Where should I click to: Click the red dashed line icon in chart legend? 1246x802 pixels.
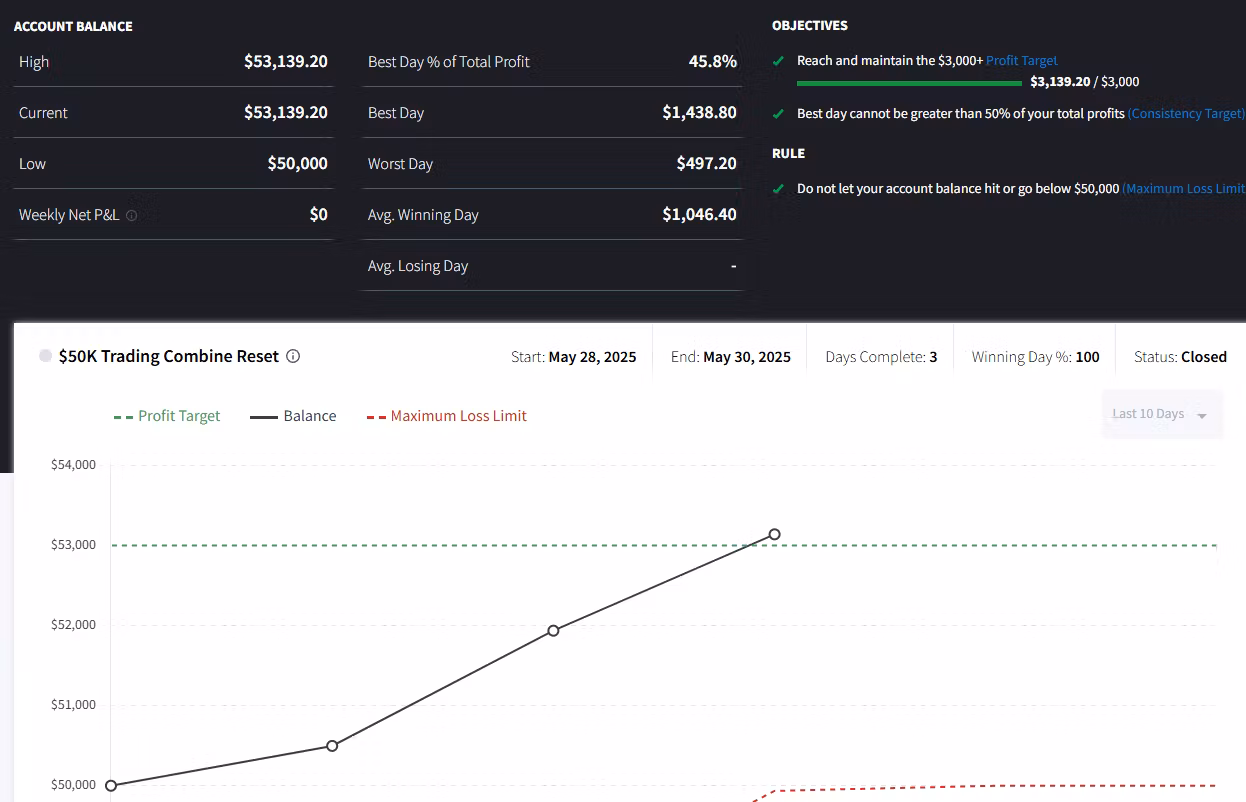tap(376, 416)
